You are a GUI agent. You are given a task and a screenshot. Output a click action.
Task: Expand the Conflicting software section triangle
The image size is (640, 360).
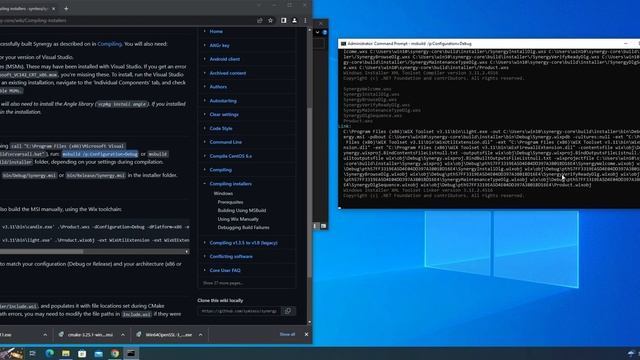point(204,256)
